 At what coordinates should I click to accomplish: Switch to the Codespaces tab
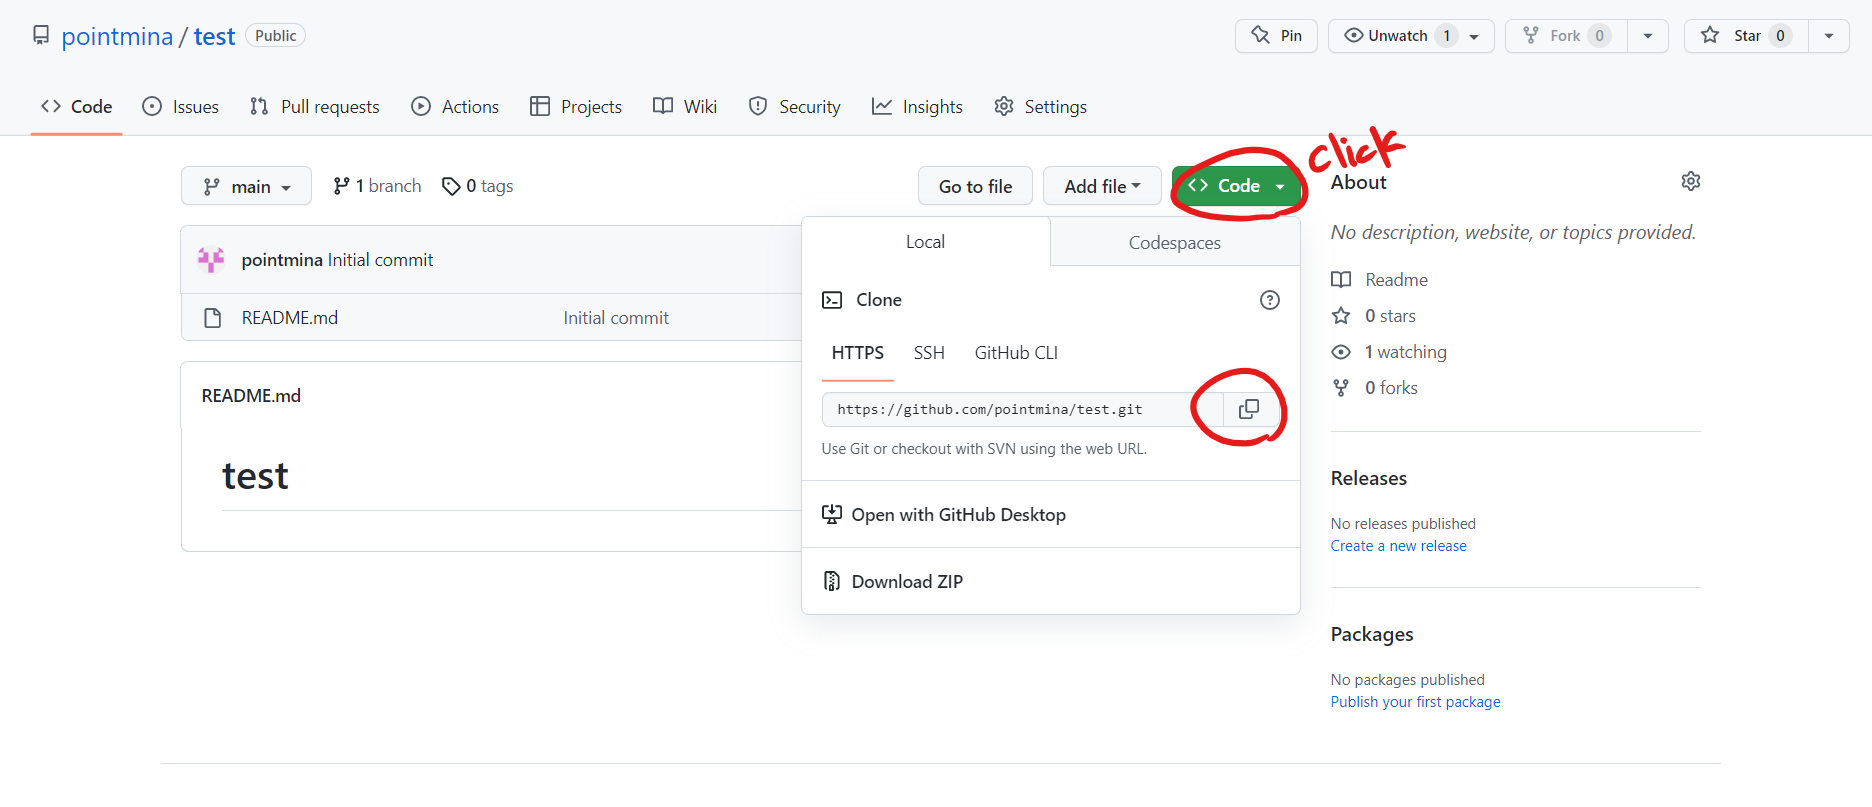(1175, 243)
